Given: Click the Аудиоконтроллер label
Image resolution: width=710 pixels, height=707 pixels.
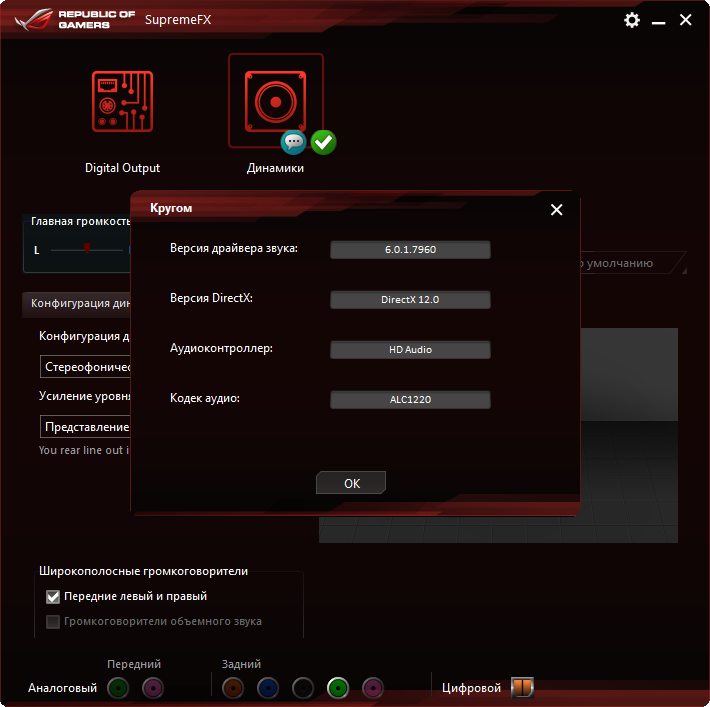Looking at the screenshot, I should [x=221, y=348].
